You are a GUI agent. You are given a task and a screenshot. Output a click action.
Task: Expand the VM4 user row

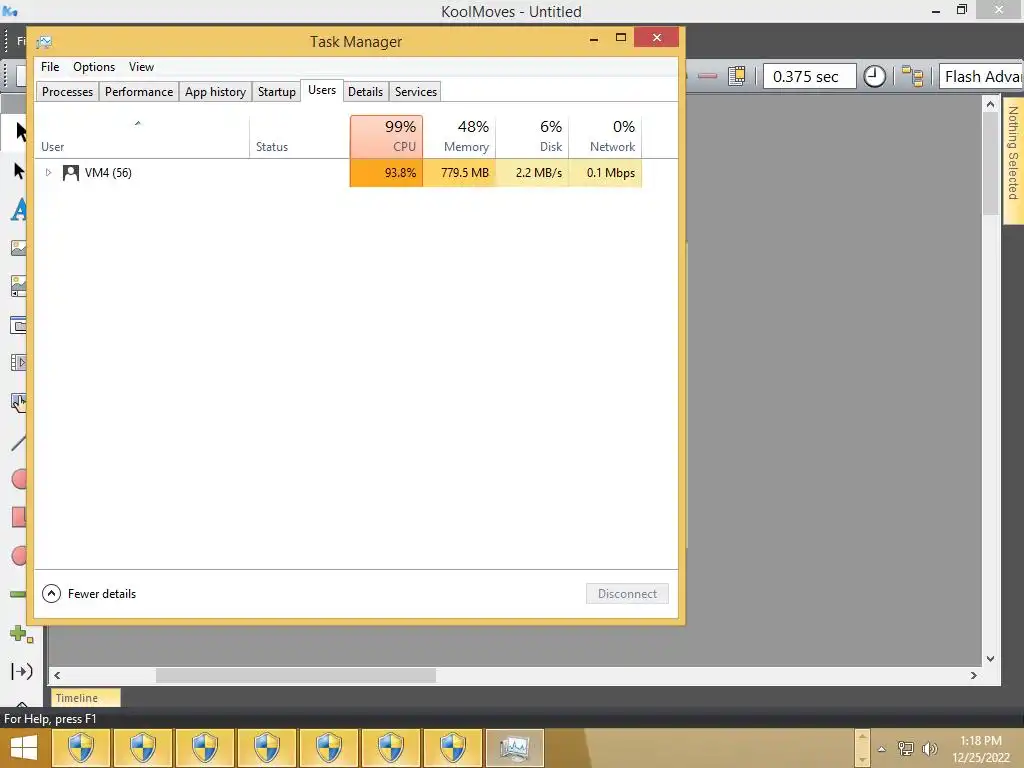(48, 172)
